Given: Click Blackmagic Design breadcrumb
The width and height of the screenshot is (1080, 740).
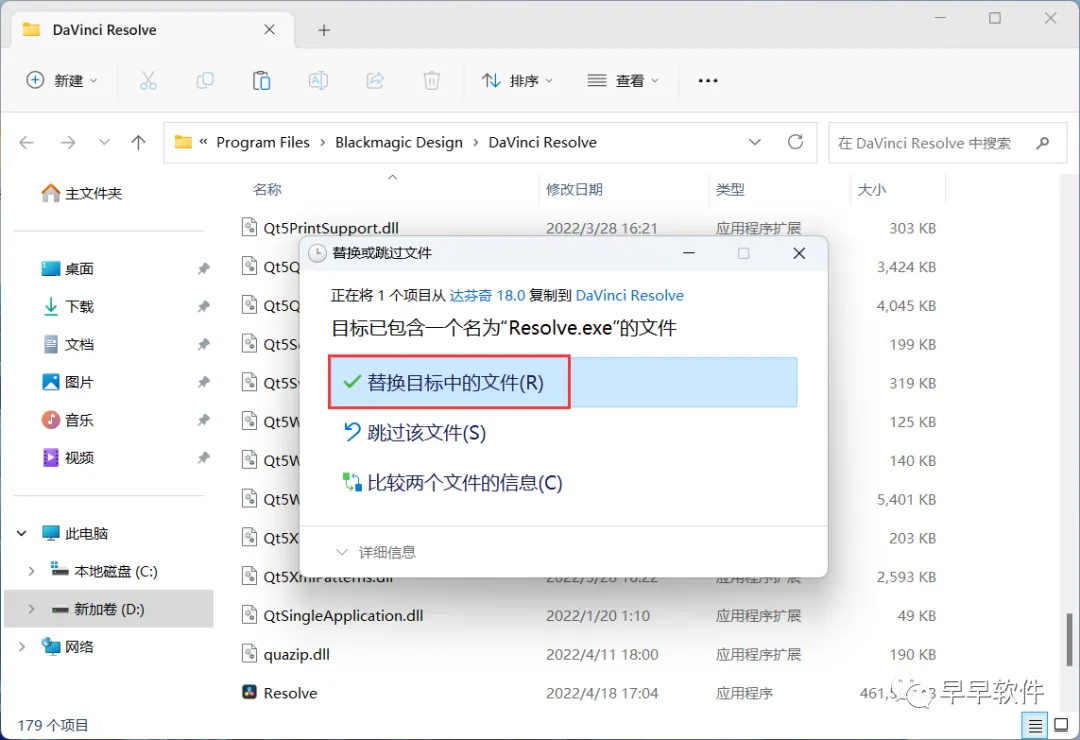Looking at the screenshot, I should point(399,143).
